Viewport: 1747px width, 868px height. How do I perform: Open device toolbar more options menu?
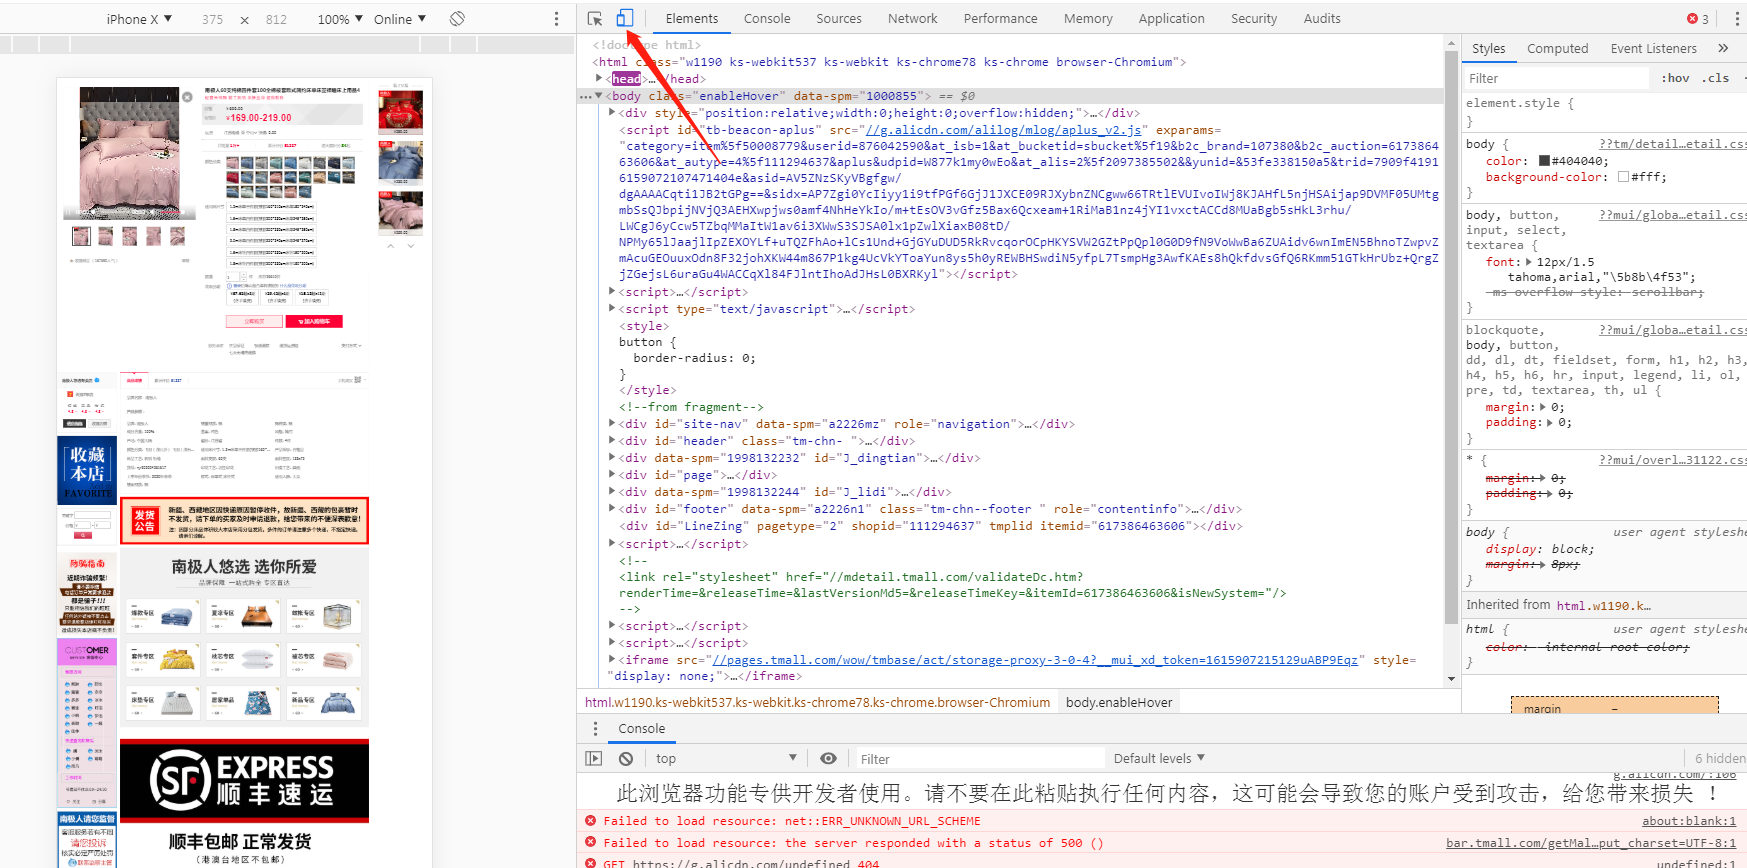pos(557,19)
